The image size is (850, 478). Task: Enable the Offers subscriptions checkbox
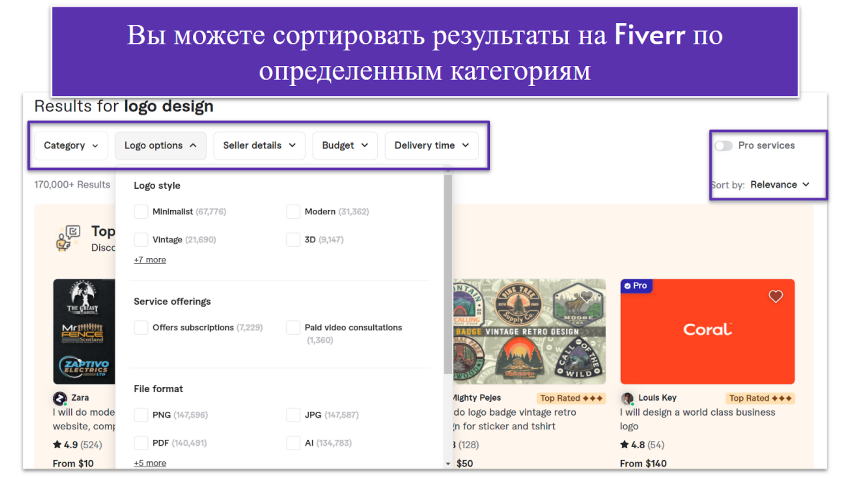click(141, 327)
